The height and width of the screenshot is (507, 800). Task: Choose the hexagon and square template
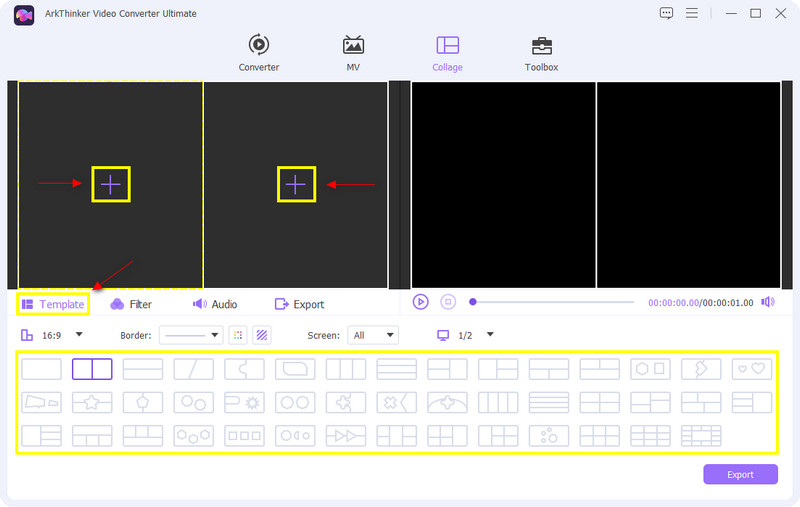pos(651,369)
